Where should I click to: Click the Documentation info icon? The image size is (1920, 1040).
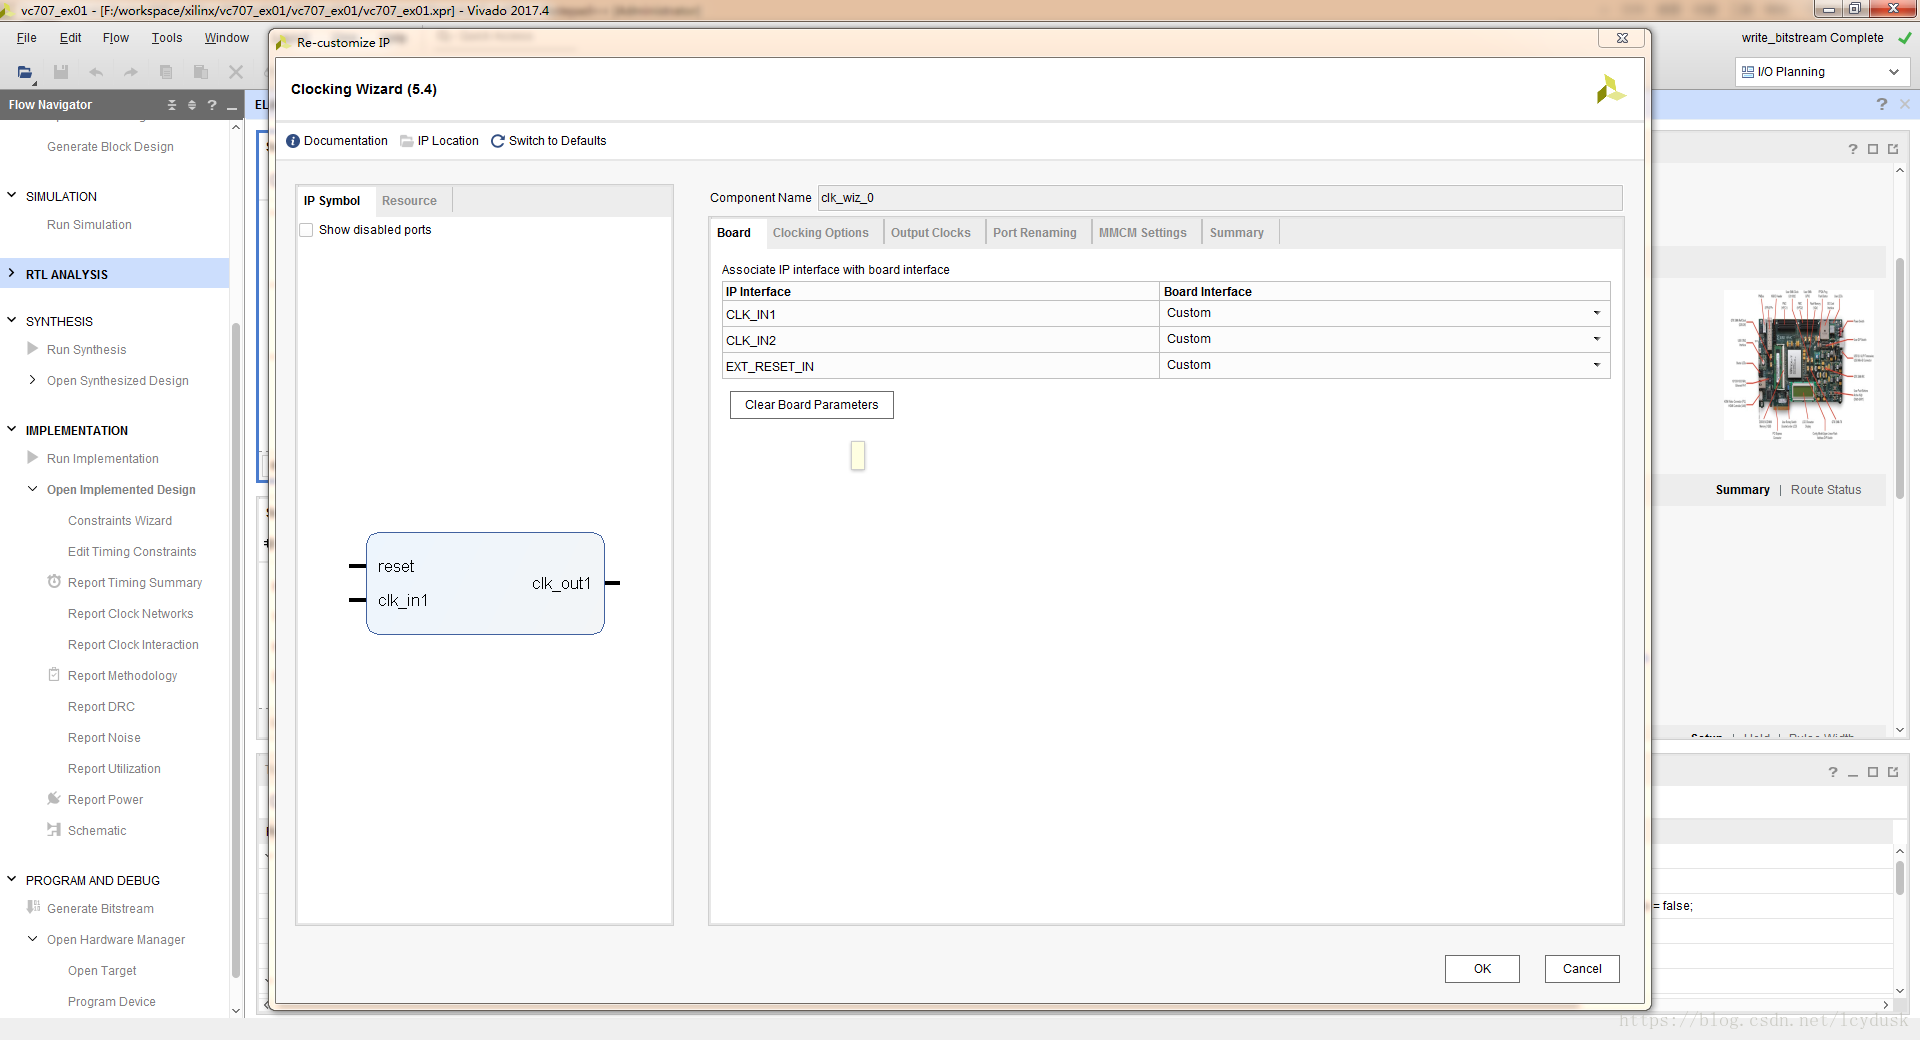point(293,141)
